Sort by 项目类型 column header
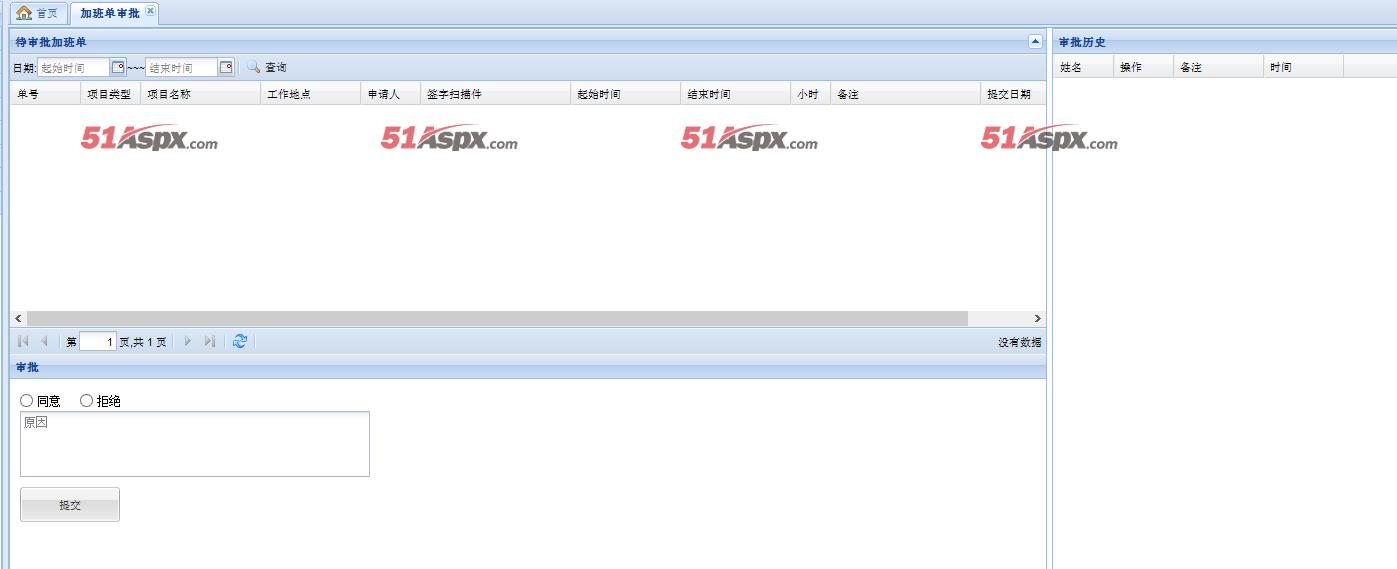The height and width of the screenshot is (569, 1397). tap(110, 94)
